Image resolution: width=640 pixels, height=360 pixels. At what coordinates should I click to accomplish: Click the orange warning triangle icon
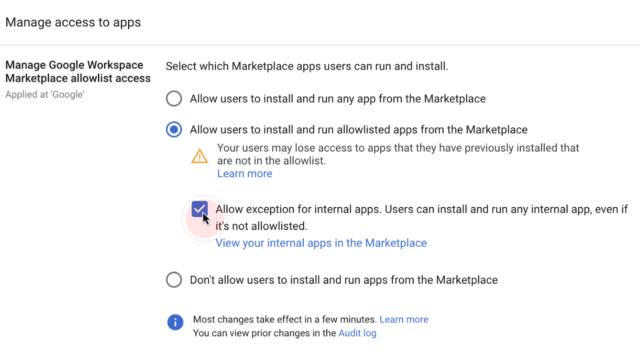tap(200, 156)
